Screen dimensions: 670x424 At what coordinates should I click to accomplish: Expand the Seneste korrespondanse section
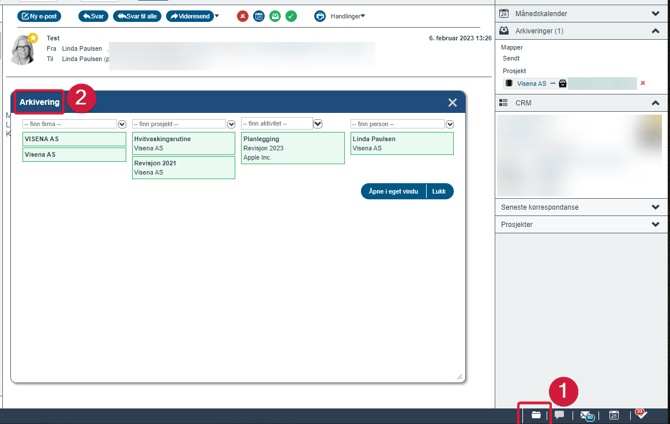(655, 207)
